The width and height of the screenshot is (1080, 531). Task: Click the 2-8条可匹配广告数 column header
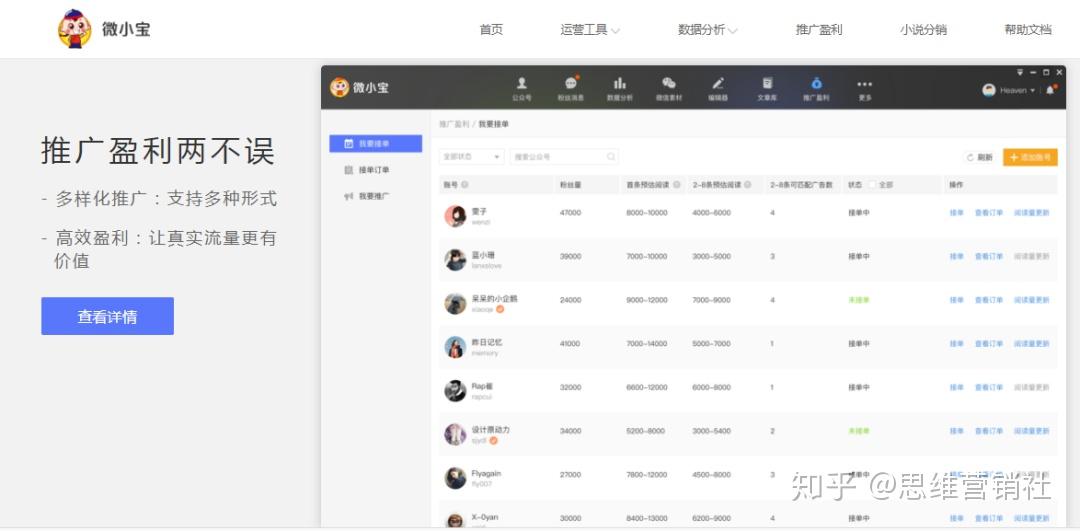click(x=801, y=185)
